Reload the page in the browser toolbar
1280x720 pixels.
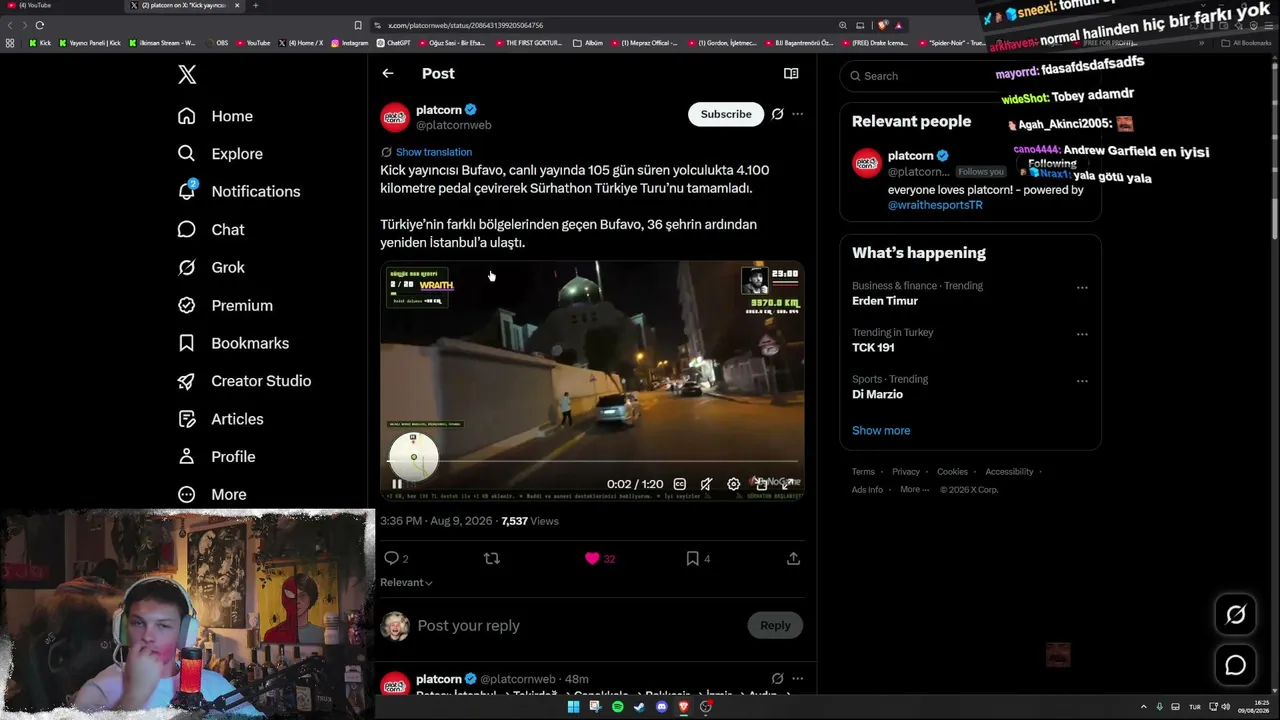pos(40,25)
